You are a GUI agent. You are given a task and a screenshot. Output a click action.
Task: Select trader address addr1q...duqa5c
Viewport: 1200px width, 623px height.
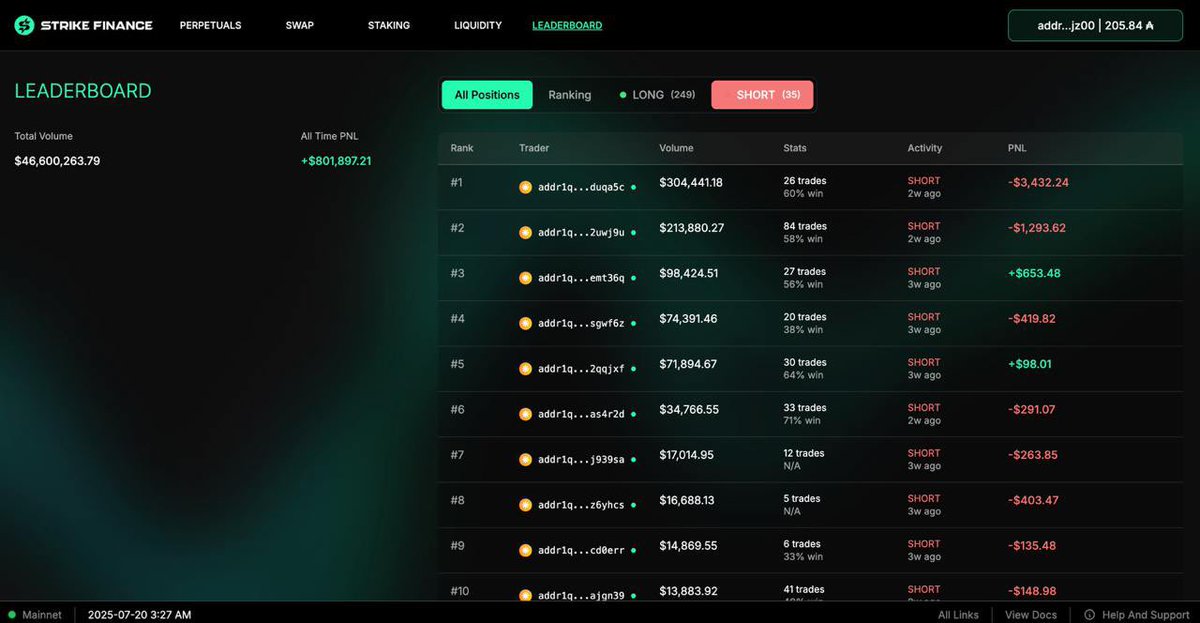click(581, 187)
